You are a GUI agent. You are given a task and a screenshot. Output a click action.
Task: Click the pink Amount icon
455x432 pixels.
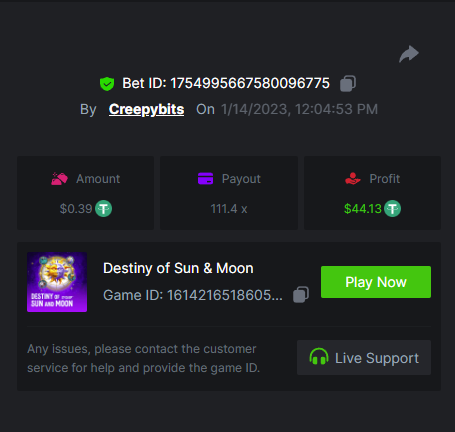pyautogui.click(x=59, y=179)
